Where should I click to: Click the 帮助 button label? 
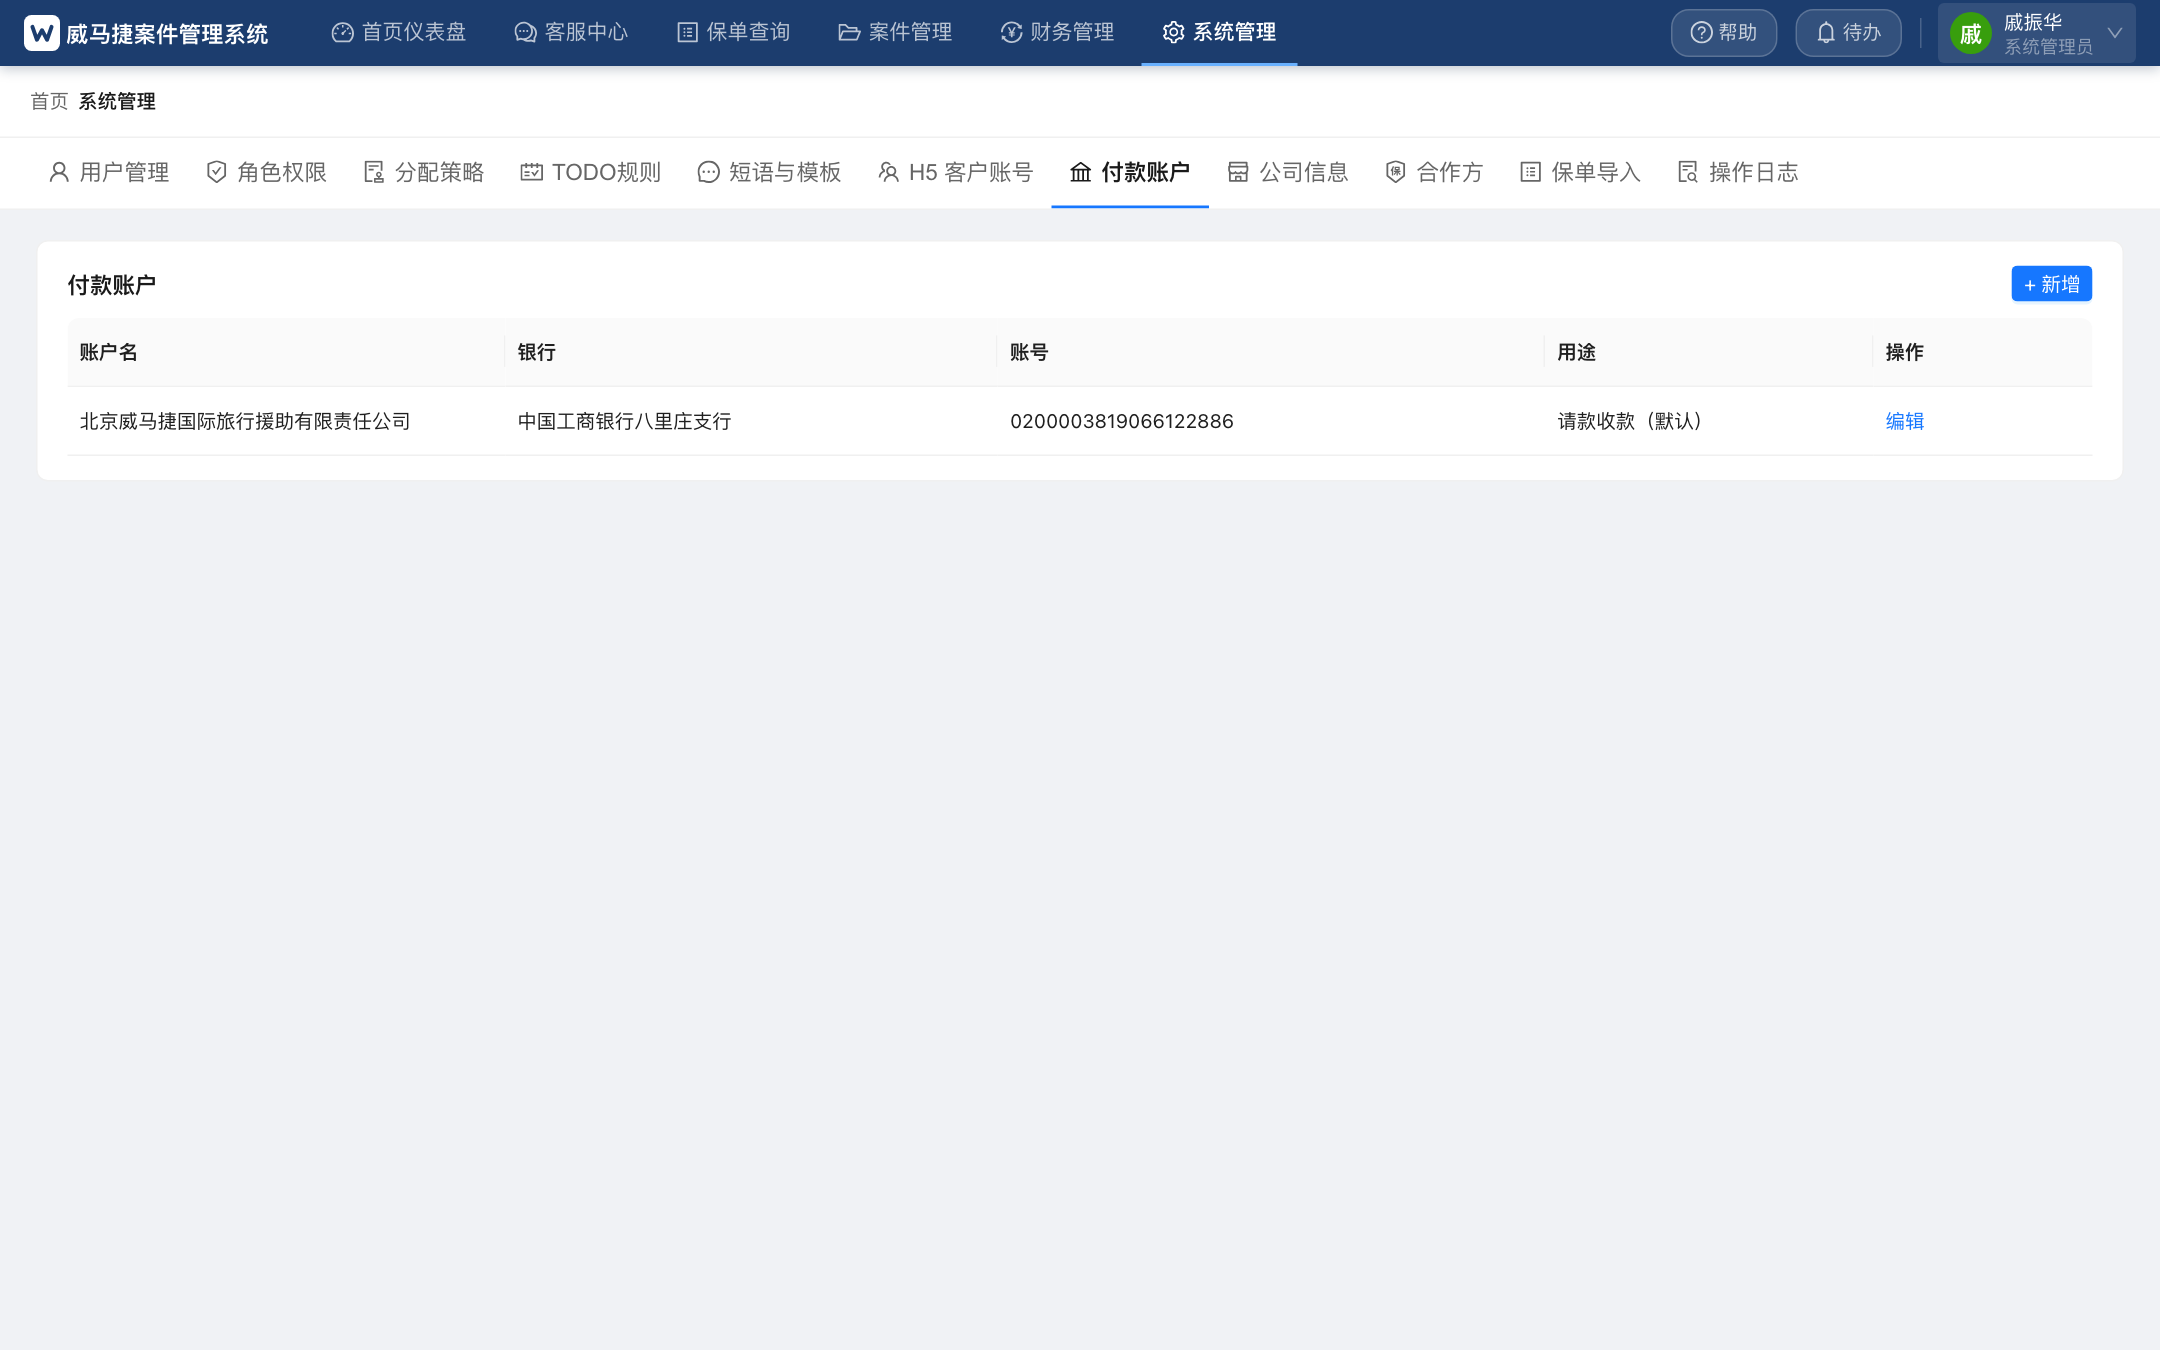[1738, 33]
